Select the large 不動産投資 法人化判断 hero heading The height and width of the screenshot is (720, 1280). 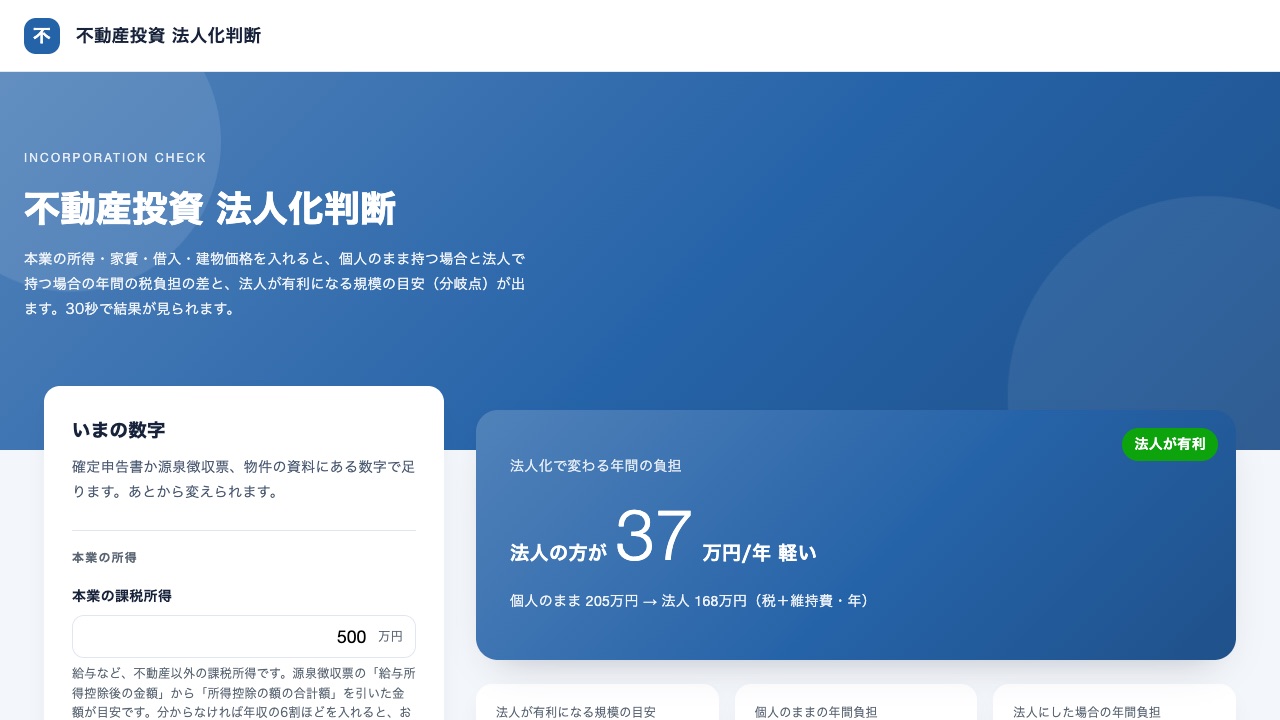point(210,209)
